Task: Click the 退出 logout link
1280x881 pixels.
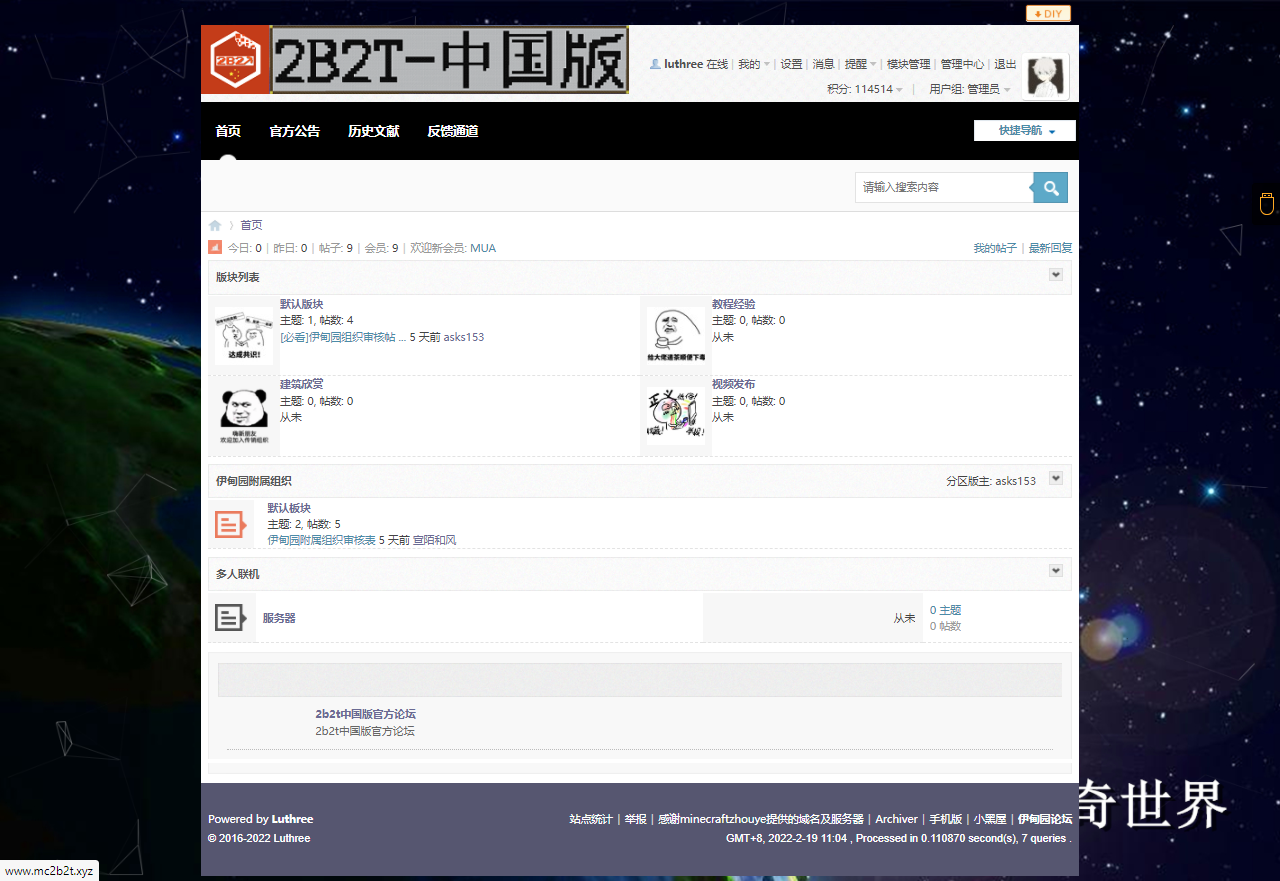Action: coord(1005,64)
